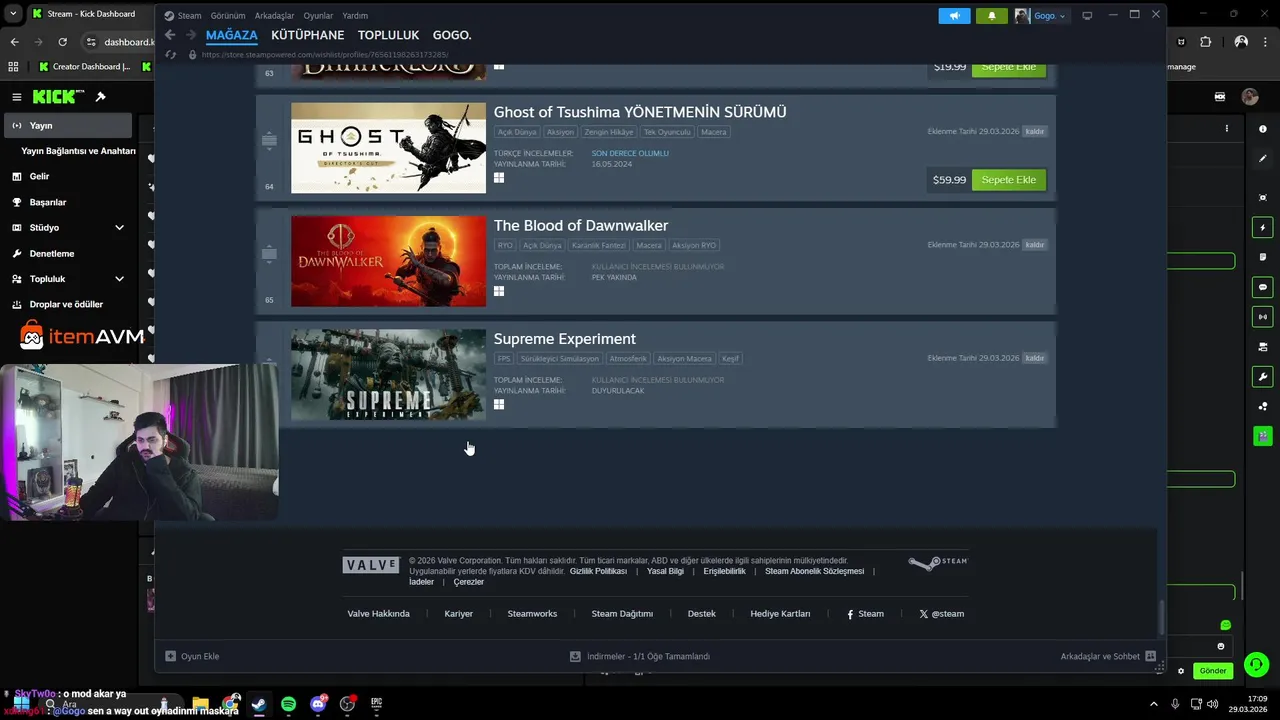1280x720 pixels.
Task: Open Gizlilik Politikası link
Action: click(x=598, y=571)
